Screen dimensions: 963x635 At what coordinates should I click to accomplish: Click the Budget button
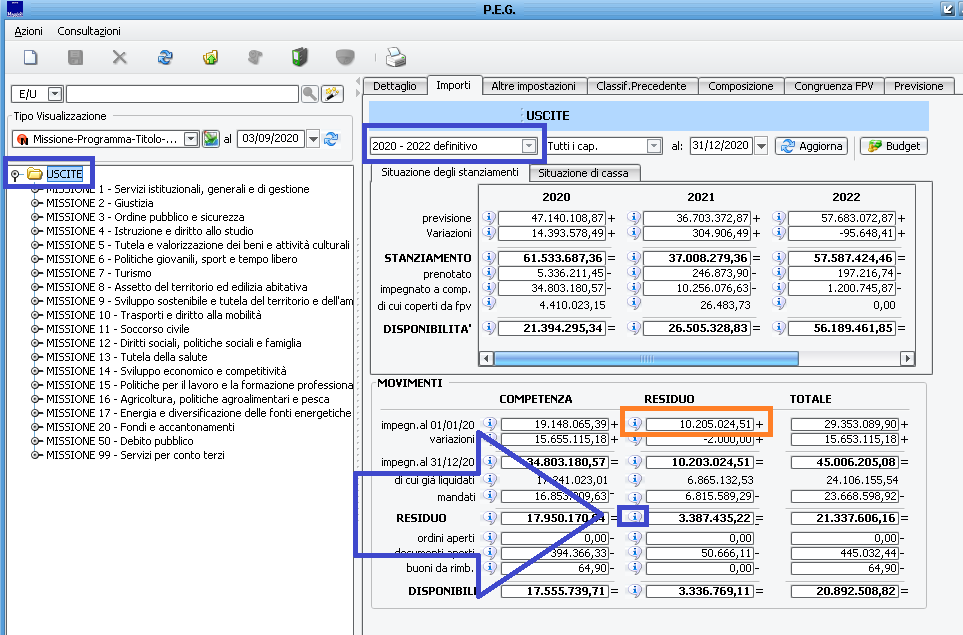click(x=894, y=146)
